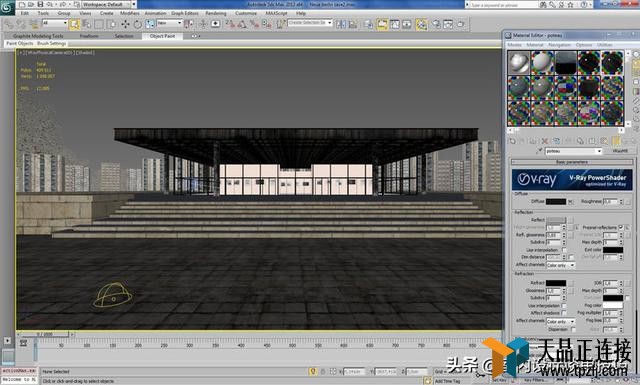
Task: Open the Edit menu
Action: point(25,13)
